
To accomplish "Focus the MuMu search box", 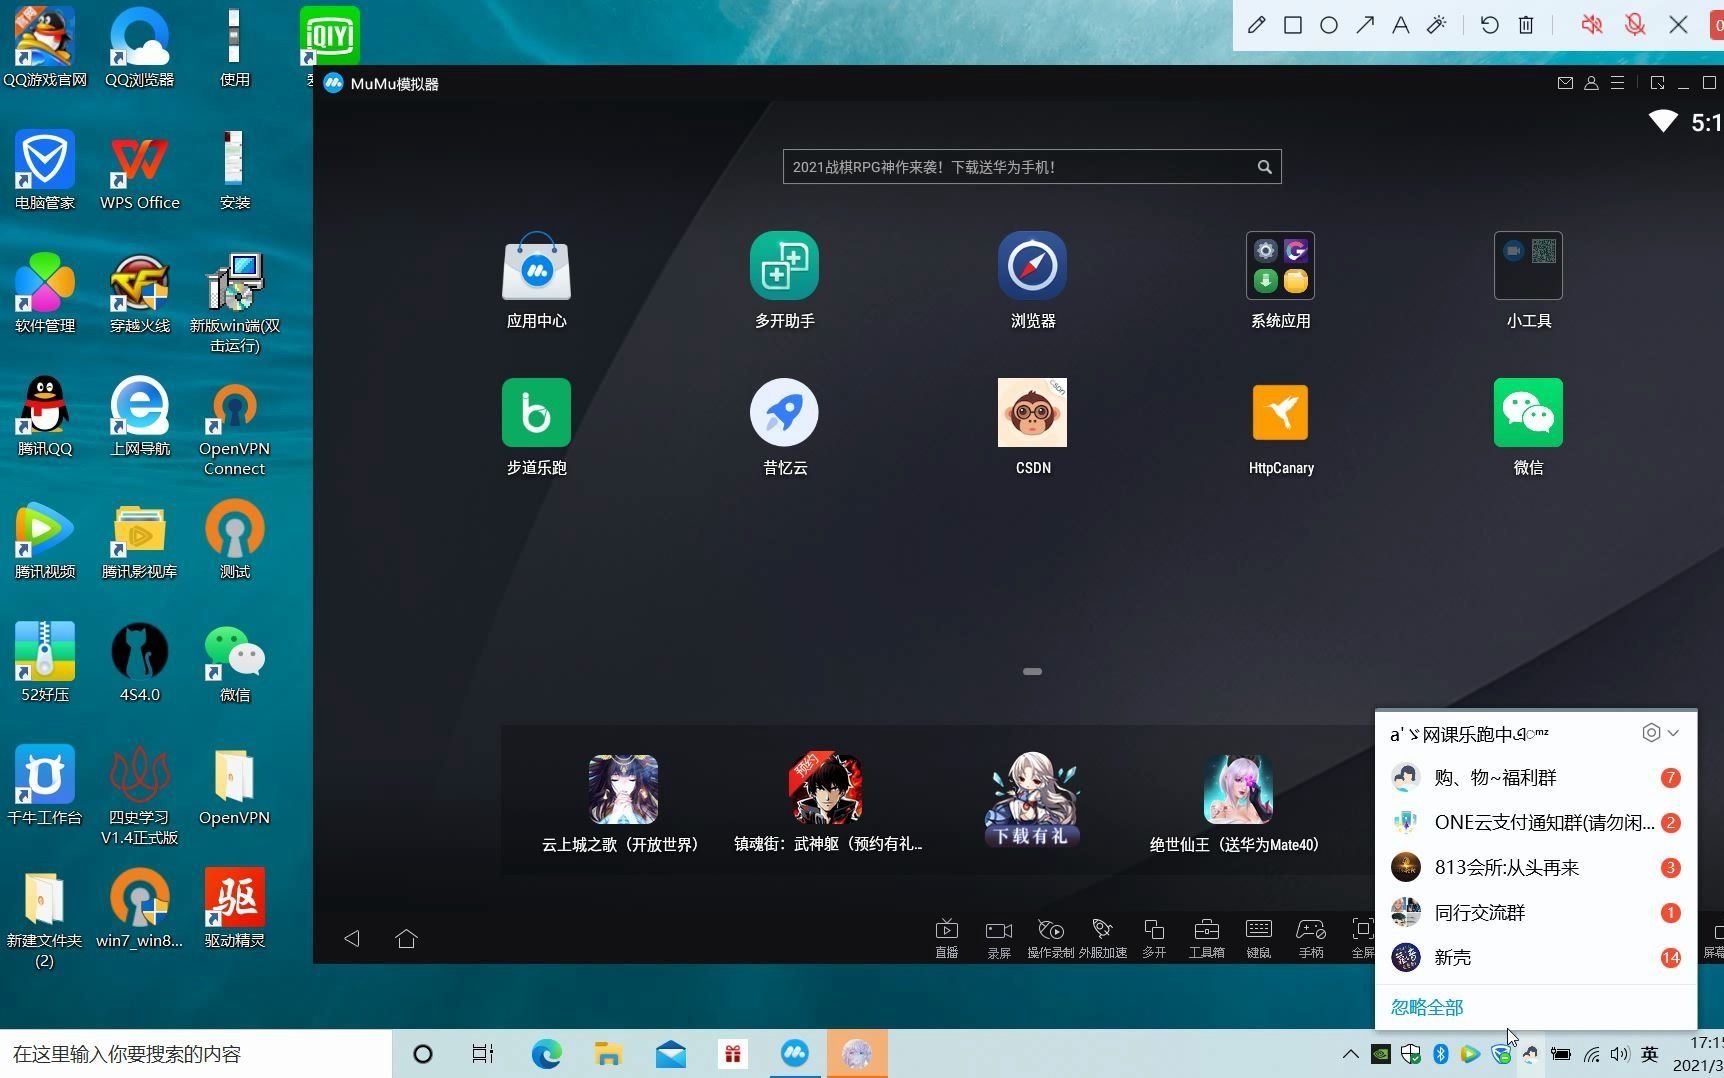I will point(1032,167).
